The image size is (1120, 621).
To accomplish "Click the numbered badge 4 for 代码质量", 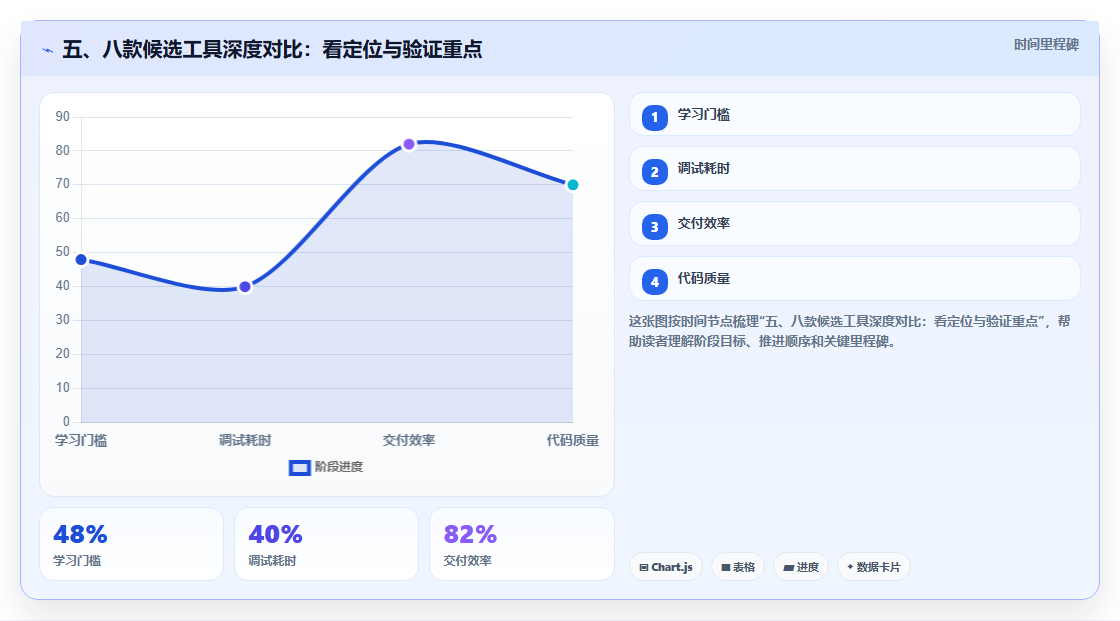I will pos(654,282).
